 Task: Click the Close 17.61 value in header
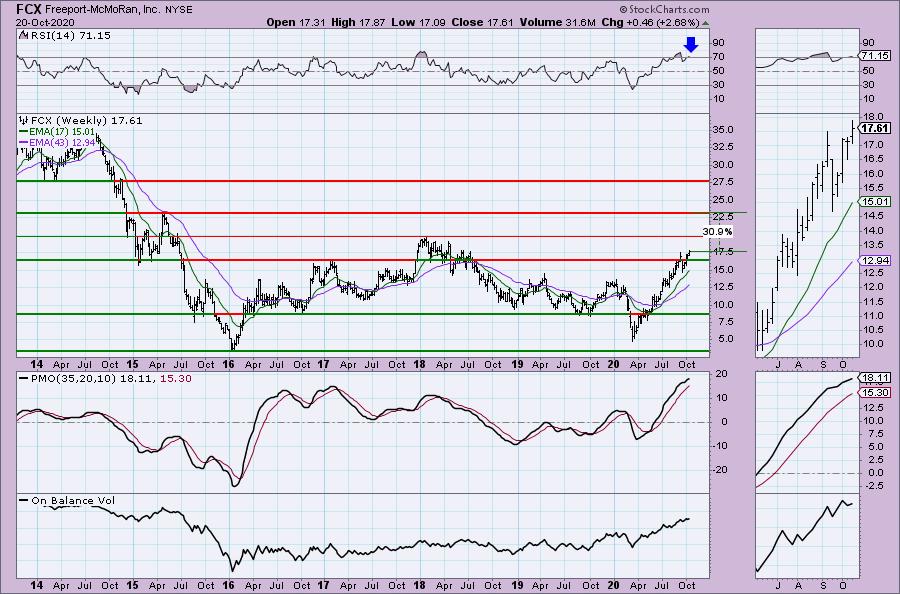point(483,22)
